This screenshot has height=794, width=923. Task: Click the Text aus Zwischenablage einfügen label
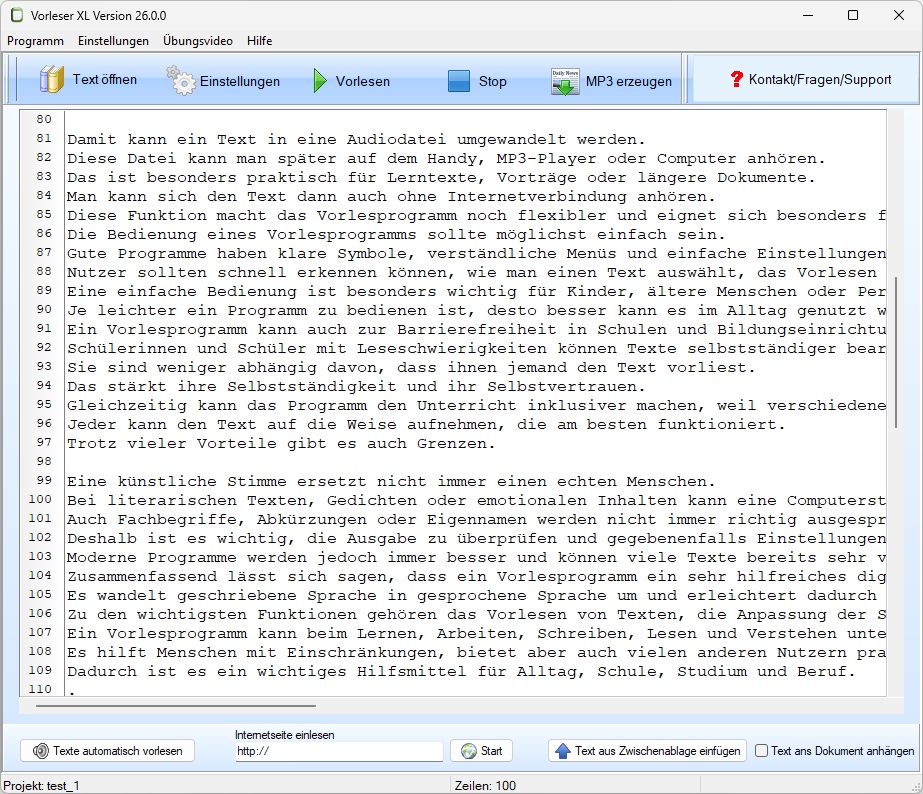click(x=658, y=751)
